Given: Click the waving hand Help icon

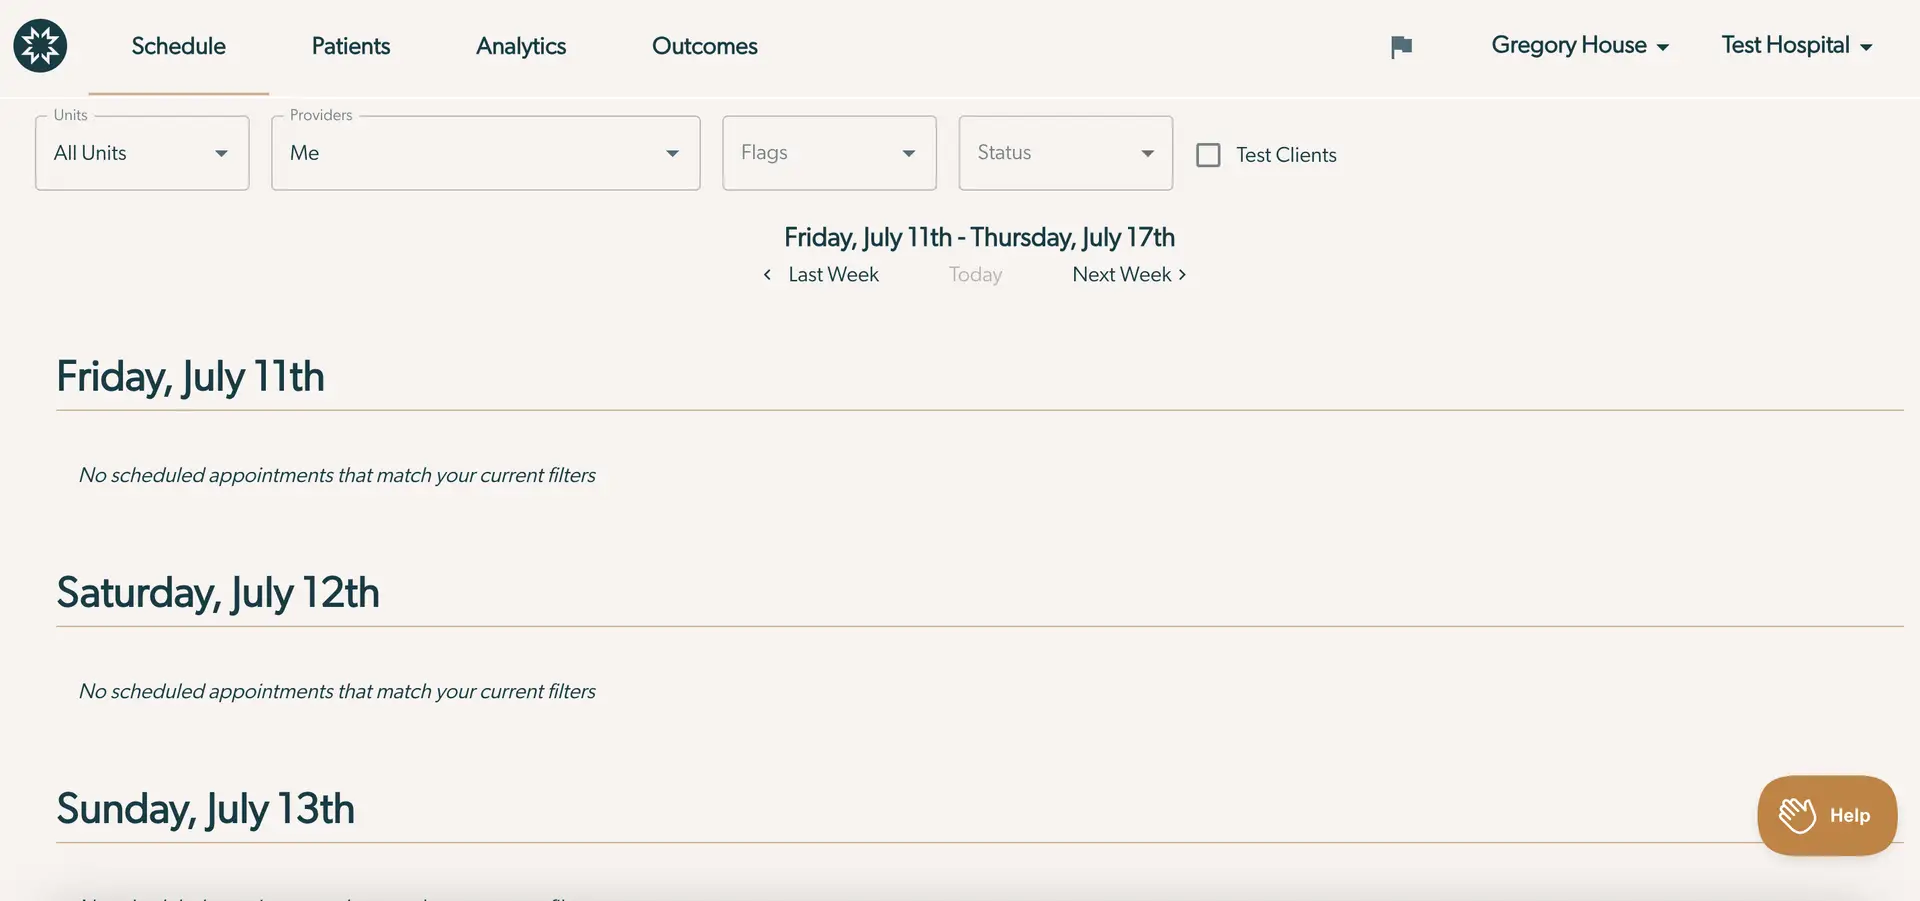Looking at the screenshot, I should pyautogui.click(x=1797, y=815).
